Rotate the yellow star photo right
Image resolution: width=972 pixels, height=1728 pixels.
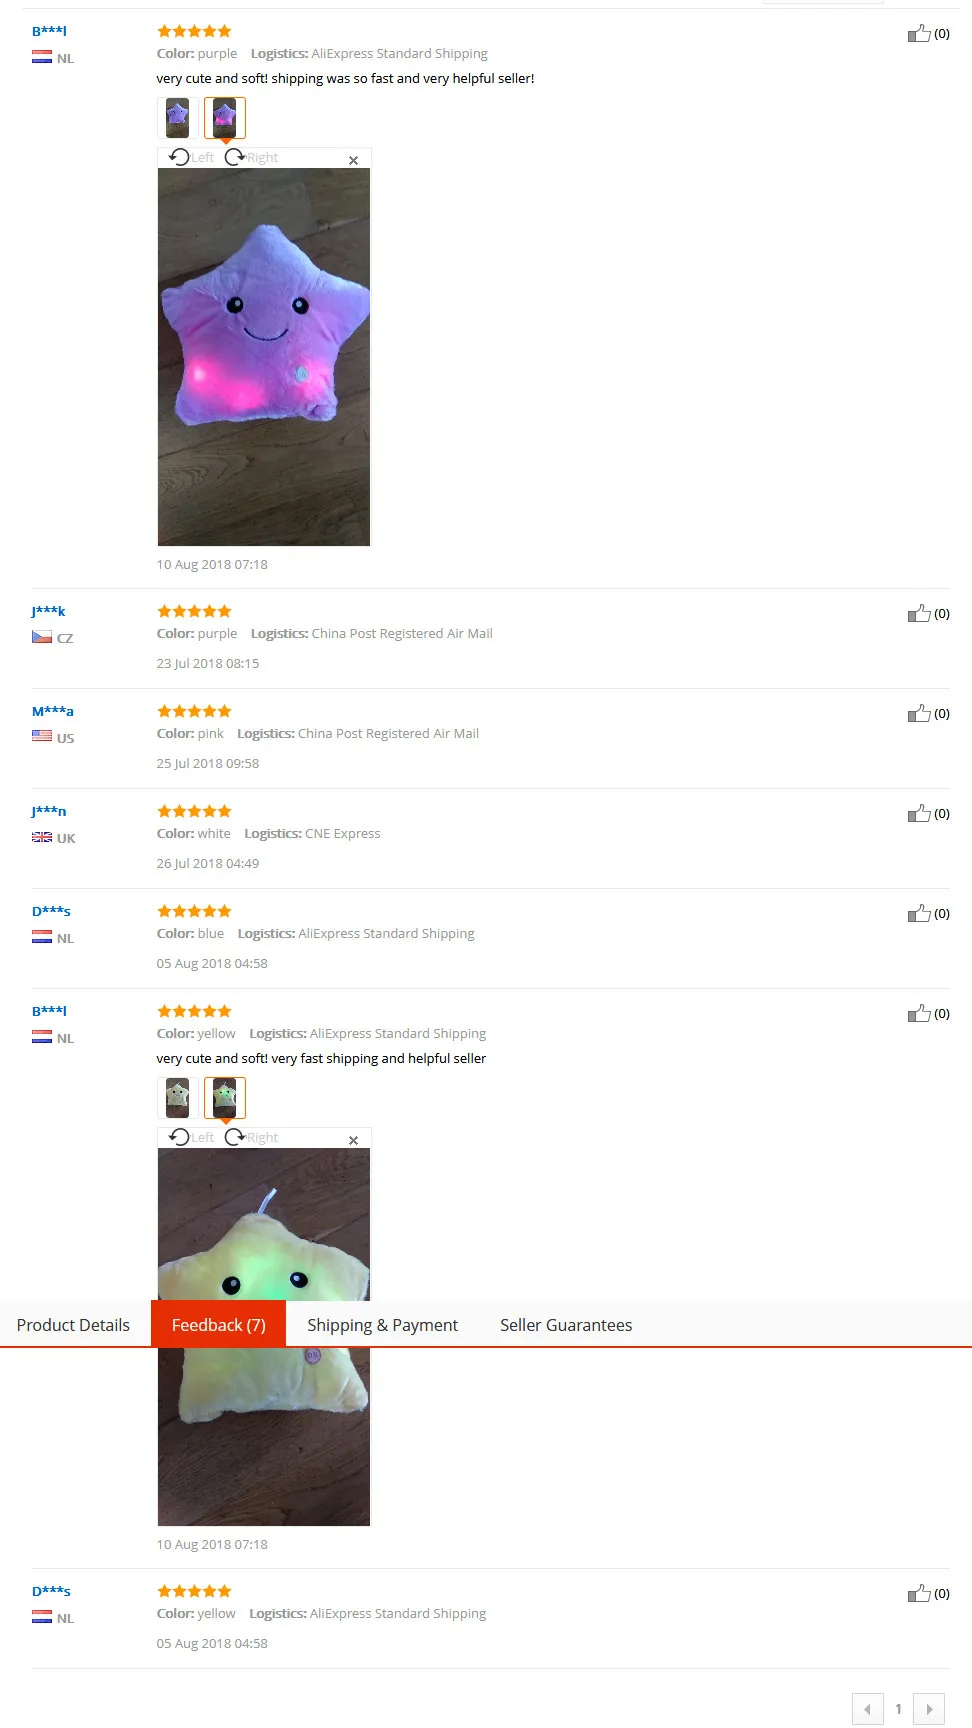[x=251, y=1137]
